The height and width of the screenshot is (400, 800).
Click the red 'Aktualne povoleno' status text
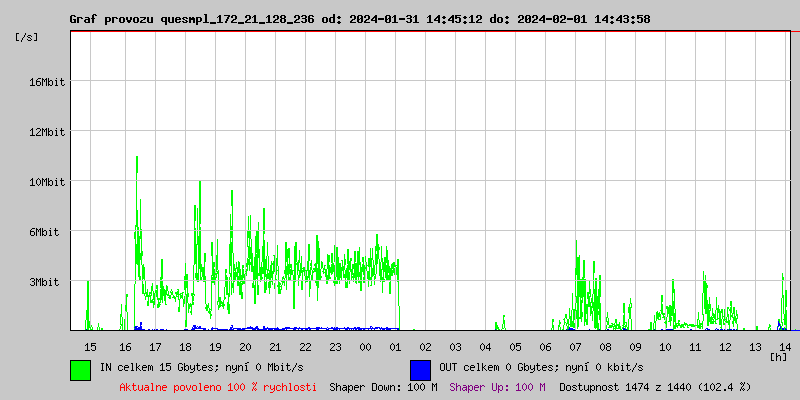click(218, 387)
